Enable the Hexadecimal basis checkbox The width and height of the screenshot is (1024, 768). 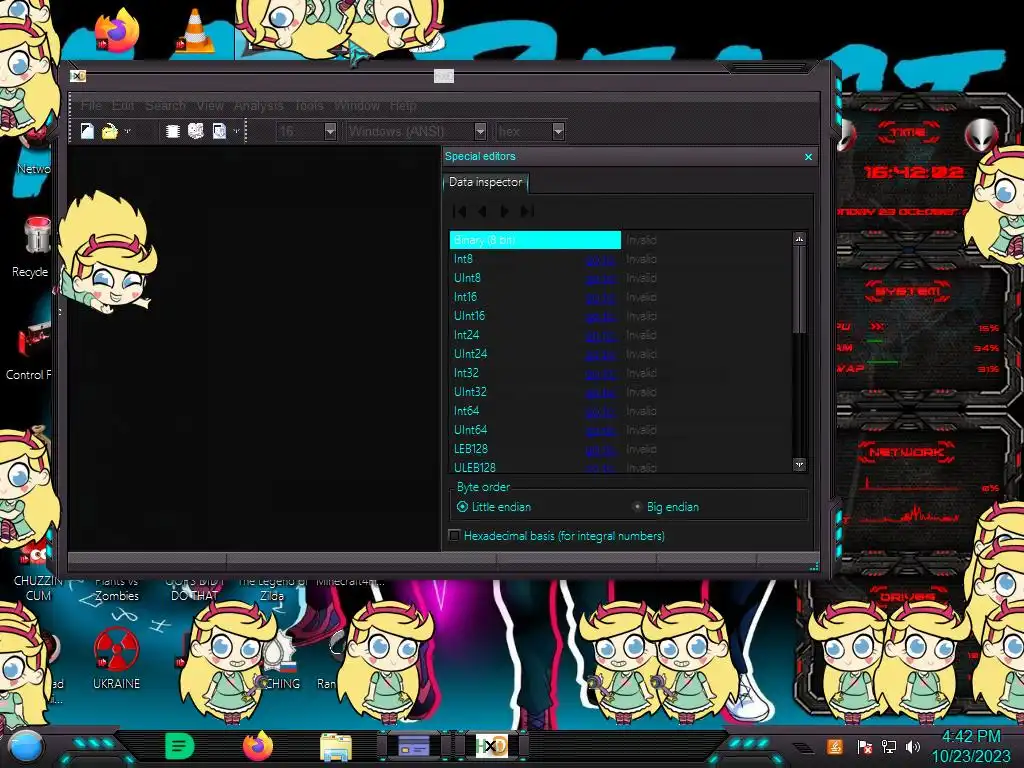(455, 536)
